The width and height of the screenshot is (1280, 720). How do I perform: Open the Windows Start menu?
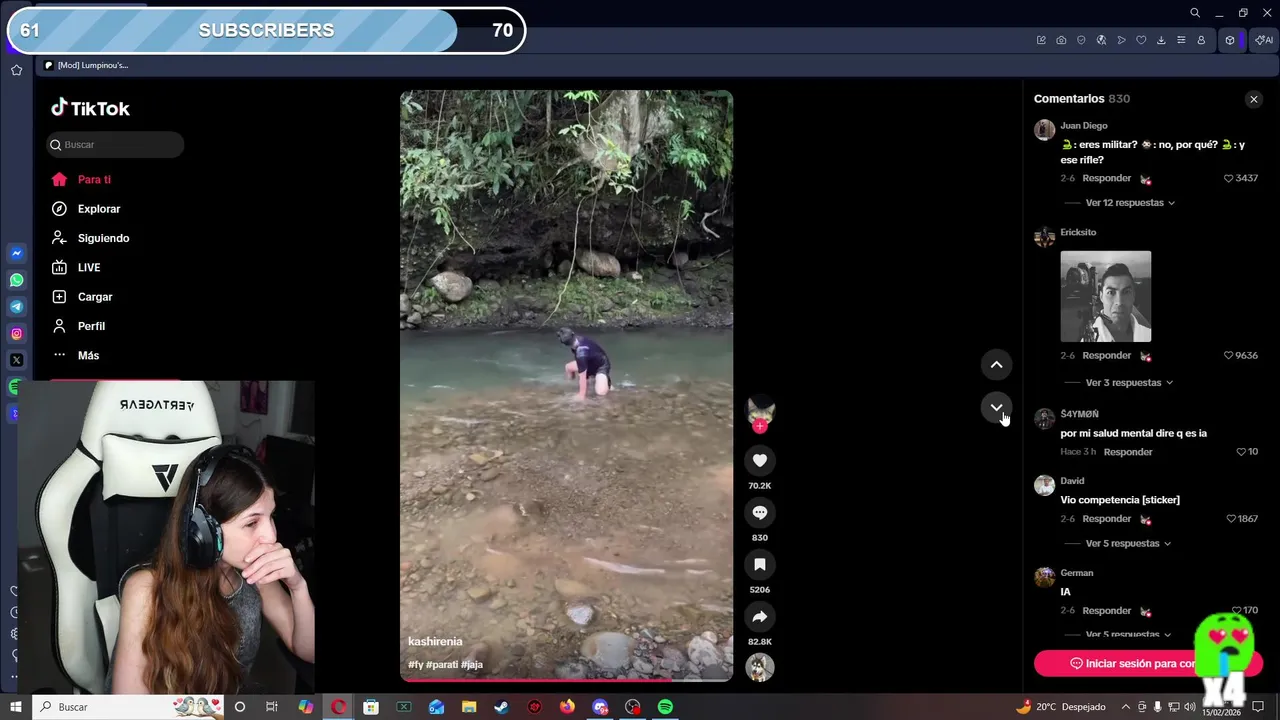pos(16,707)
